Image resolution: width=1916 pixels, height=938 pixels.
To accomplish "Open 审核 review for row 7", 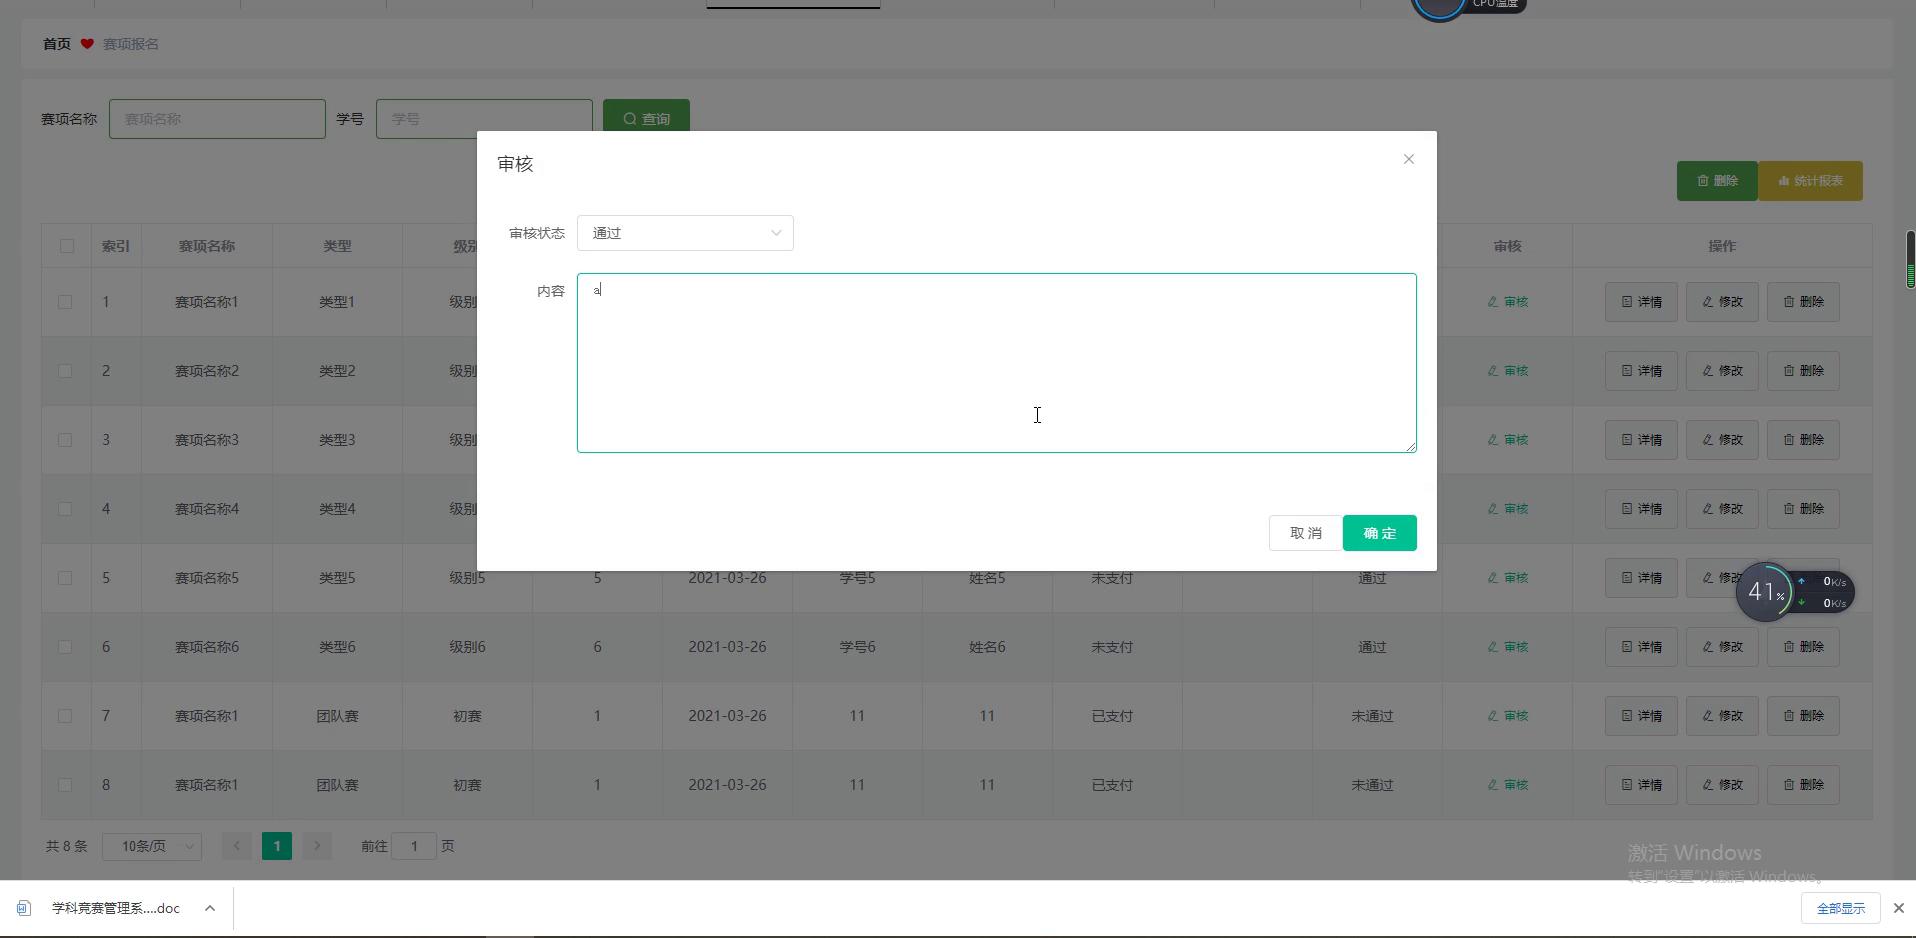I will [1507, 716].
